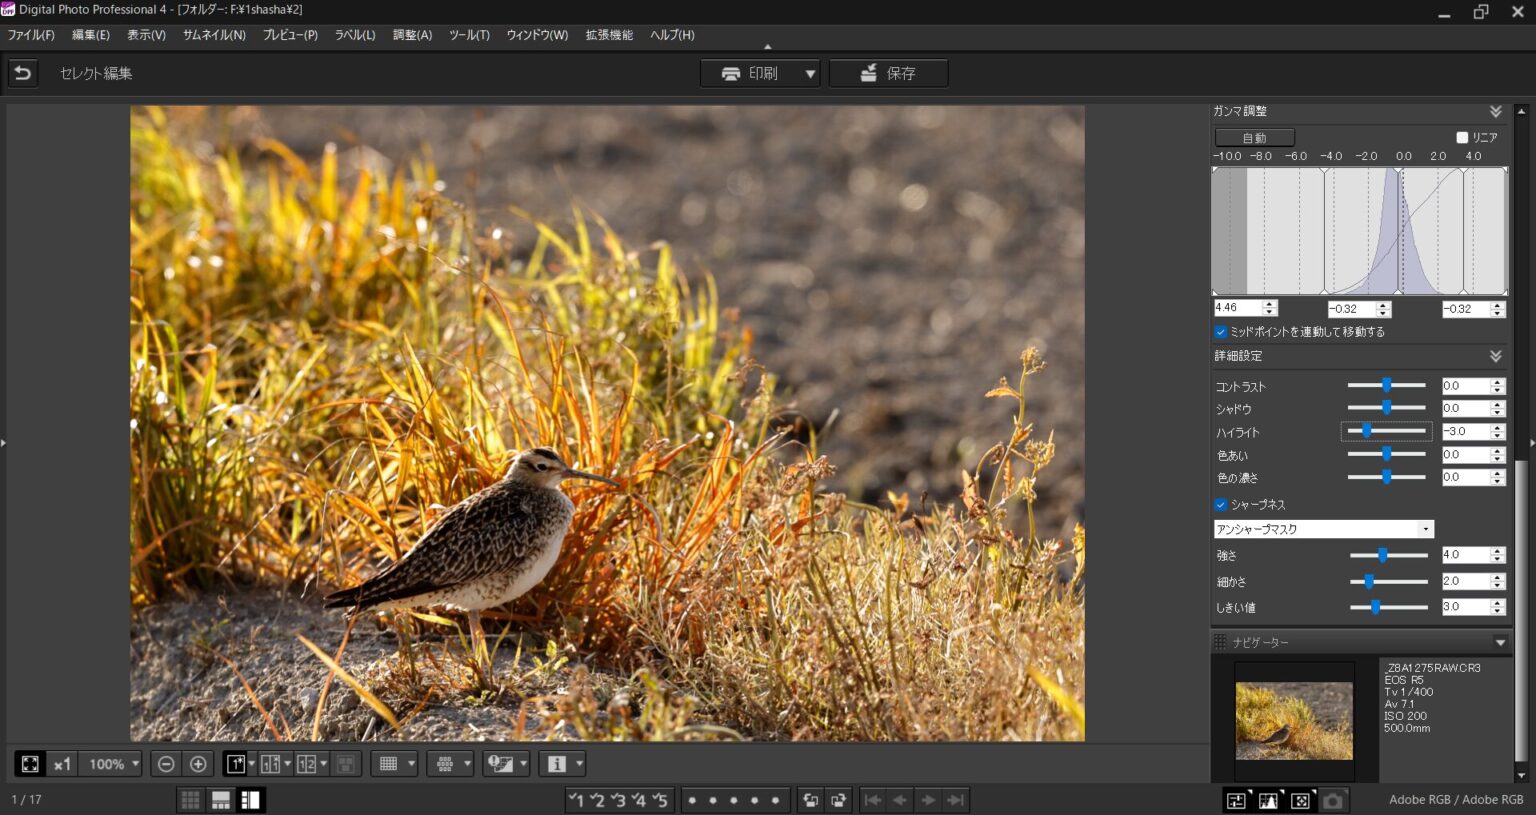Image resolution: width=1536 pixels, height=815 pixels.
Task: Open the ツール(T) menu
Action: tap(469, 35)
